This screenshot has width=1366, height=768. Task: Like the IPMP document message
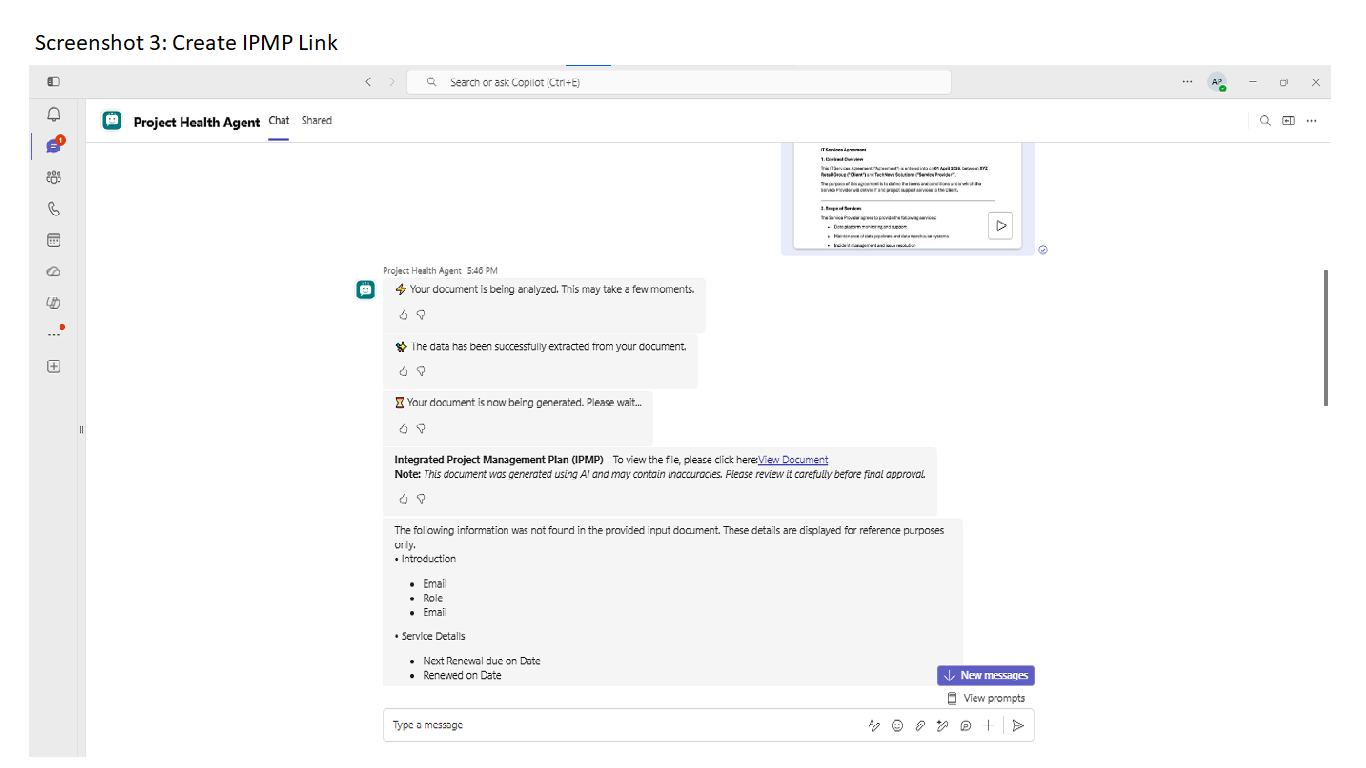pyautogui.click(x=403, y=498)
